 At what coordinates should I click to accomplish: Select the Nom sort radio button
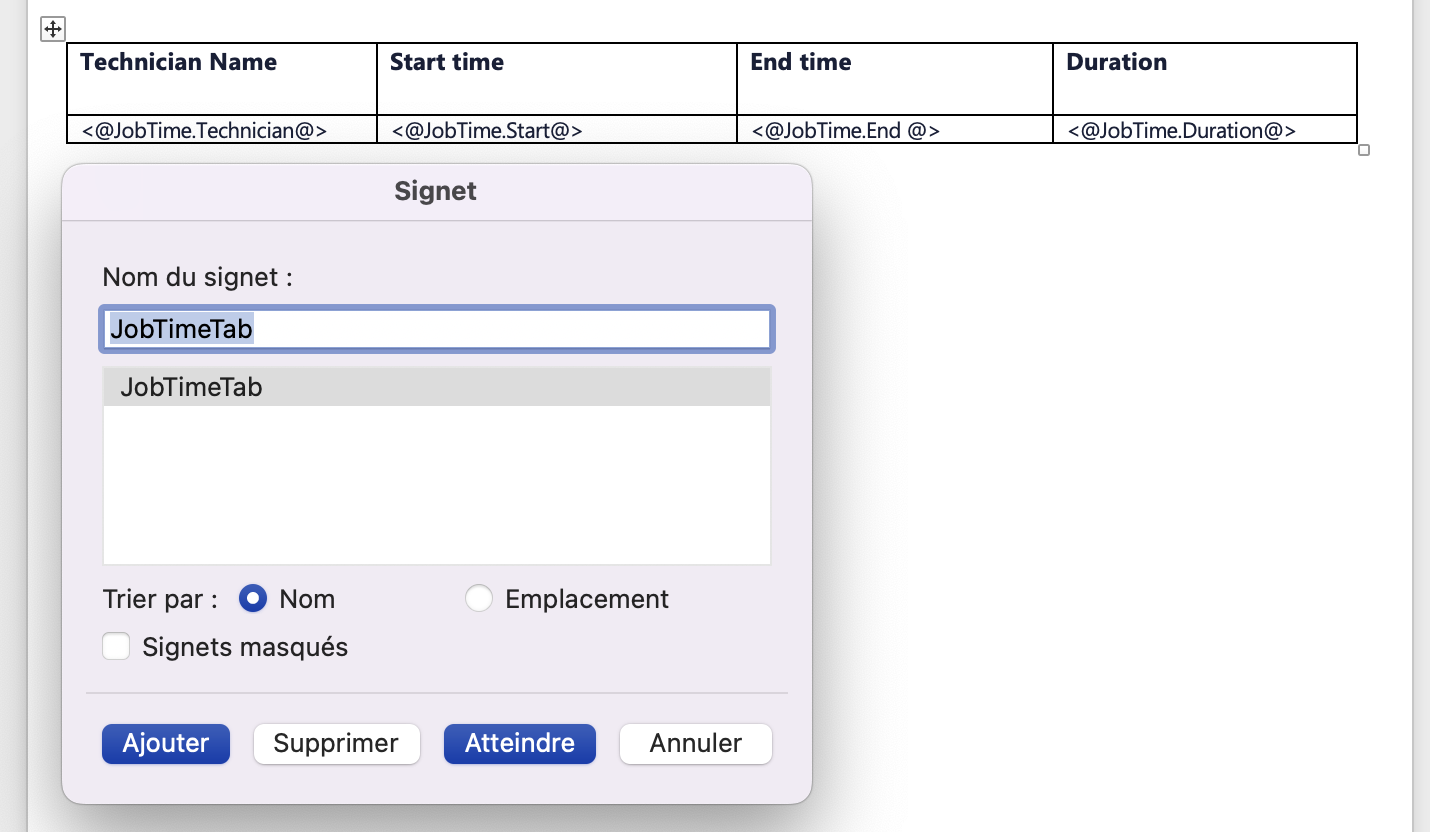click(x=253, y=599)
